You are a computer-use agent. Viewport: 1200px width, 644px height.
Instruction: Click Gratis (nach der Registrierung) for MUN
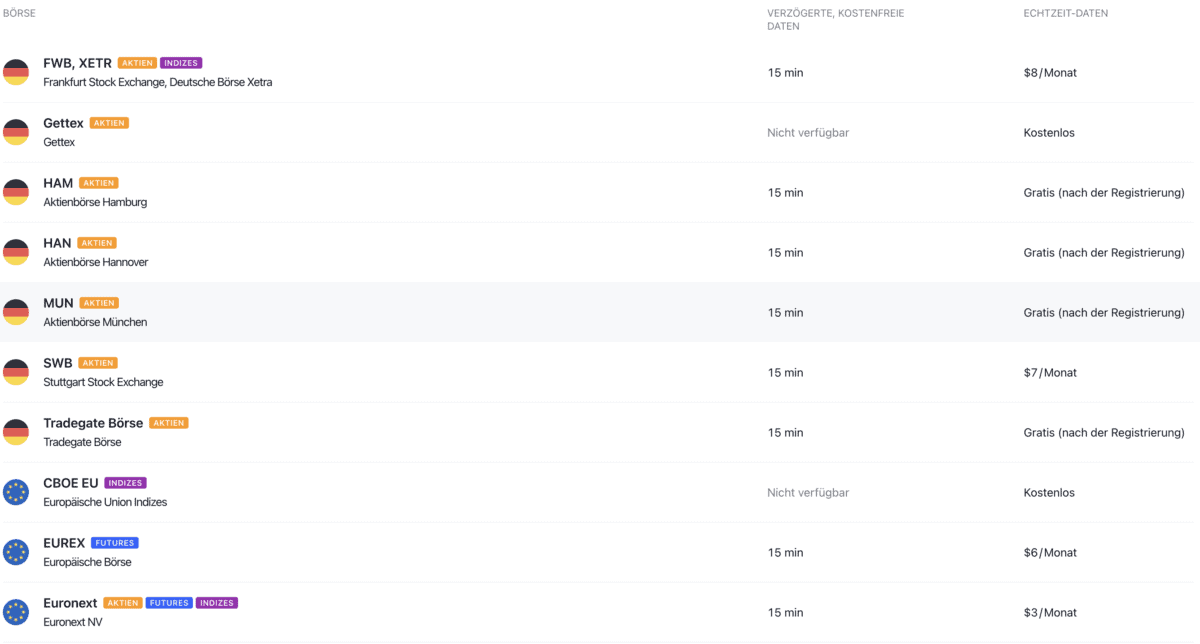click(x=1104, y=313)
